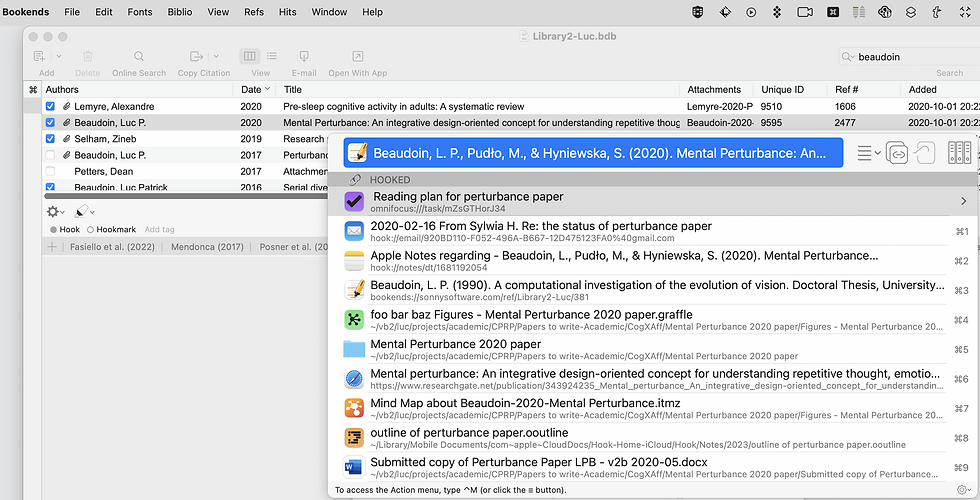
Task: Click the plus button before Fasiello tab
Action: 52,247
